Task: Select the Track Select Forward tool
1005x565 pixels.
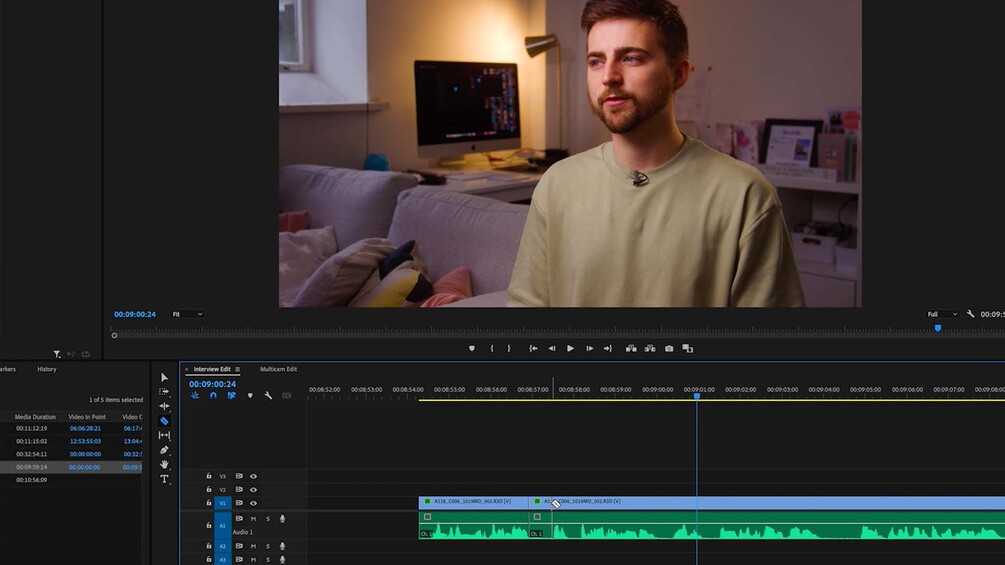Action: (164, 391)
